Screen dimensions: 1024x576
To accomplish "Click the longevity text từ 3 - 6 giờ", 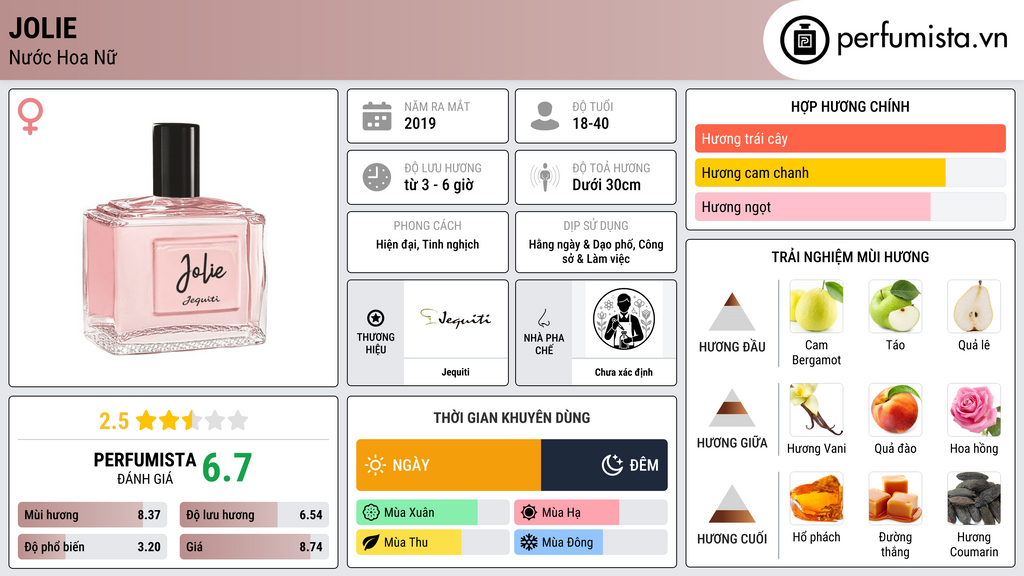I will pos(438,185).
